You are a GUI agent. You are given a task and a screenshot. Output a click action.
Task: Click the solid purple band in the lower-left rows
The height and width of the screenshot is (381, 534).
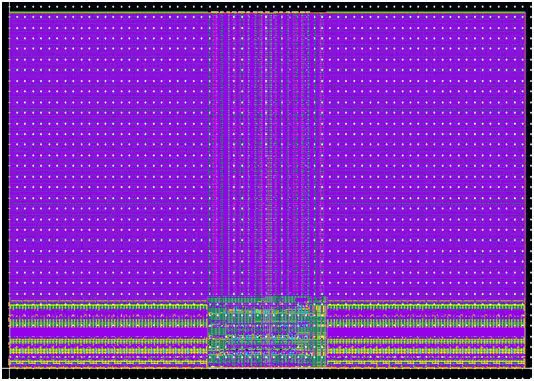108,332
